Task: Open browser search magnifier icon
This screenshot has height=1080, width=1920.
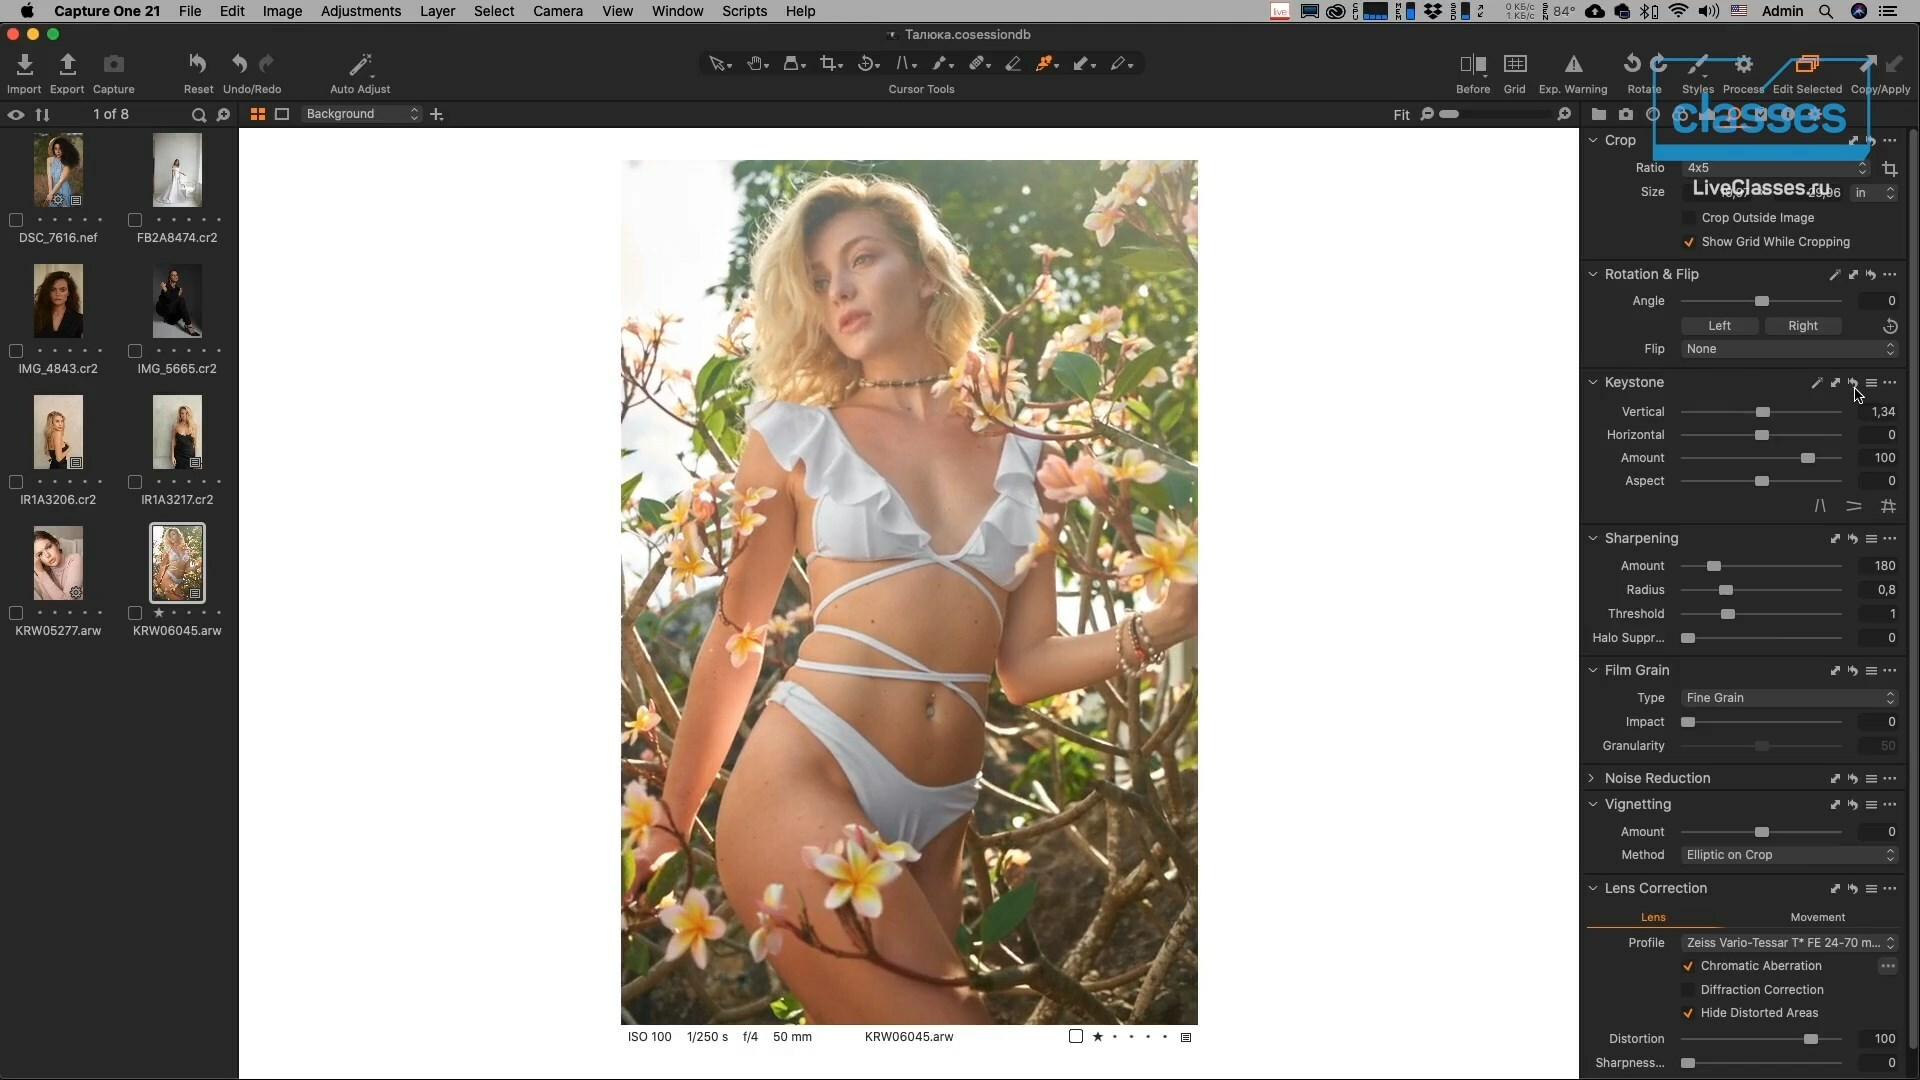Action: 198,115
